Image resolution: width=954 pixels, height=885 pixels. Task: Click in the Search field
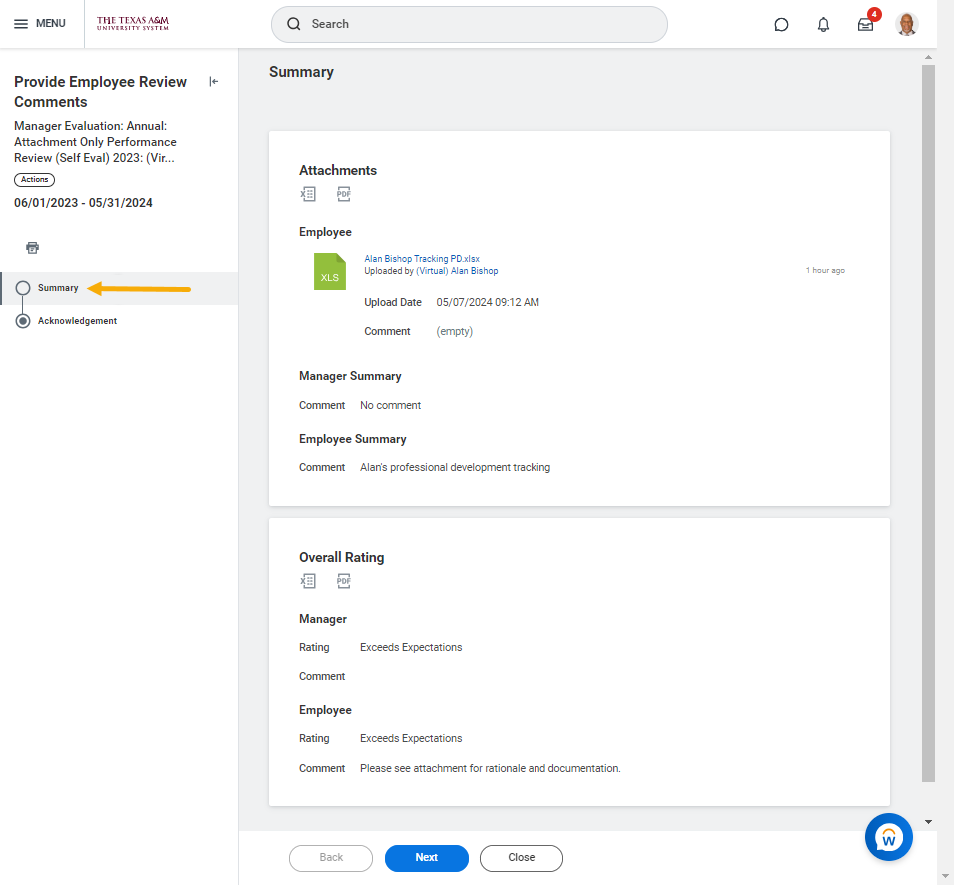click(468, 24)
